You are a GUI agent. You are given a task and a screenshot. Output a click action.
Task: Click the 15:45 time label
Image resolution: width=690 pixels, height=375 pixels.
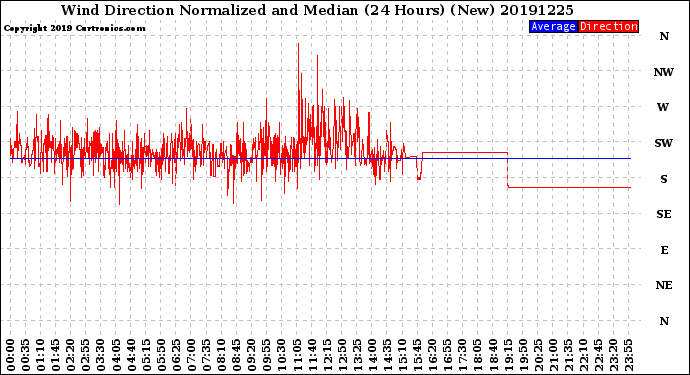417,355
